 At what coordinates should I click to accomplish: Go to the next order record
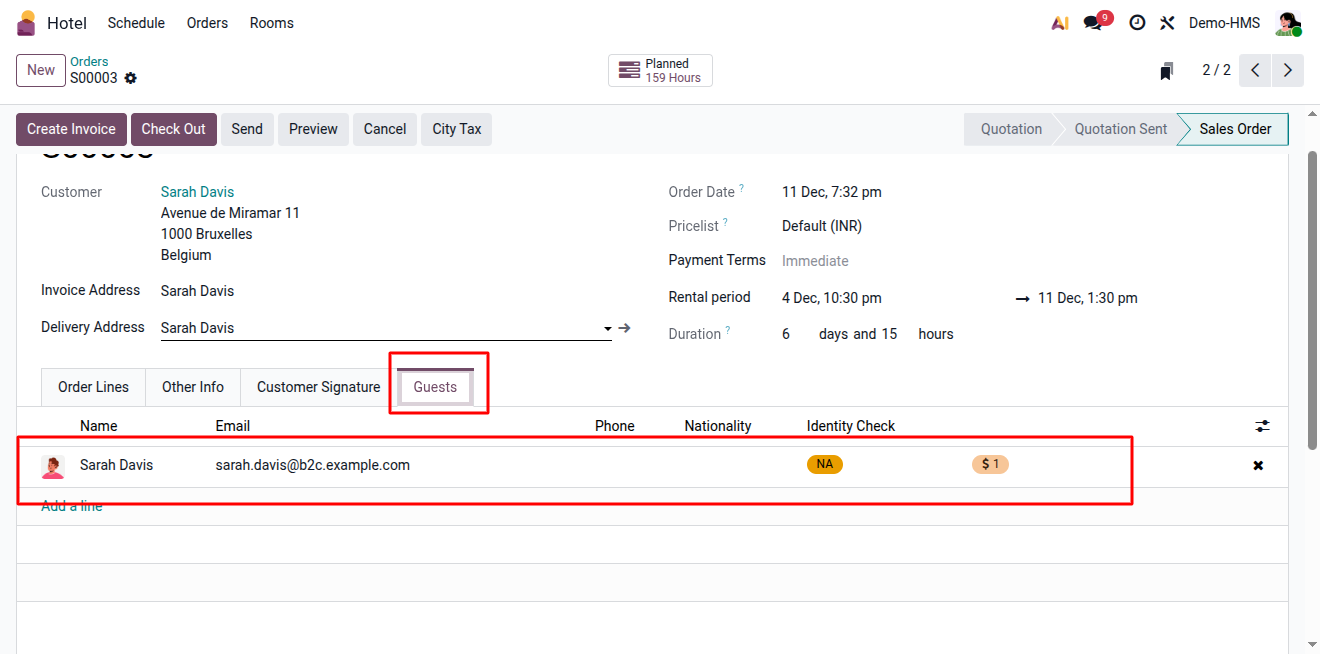1287,71
